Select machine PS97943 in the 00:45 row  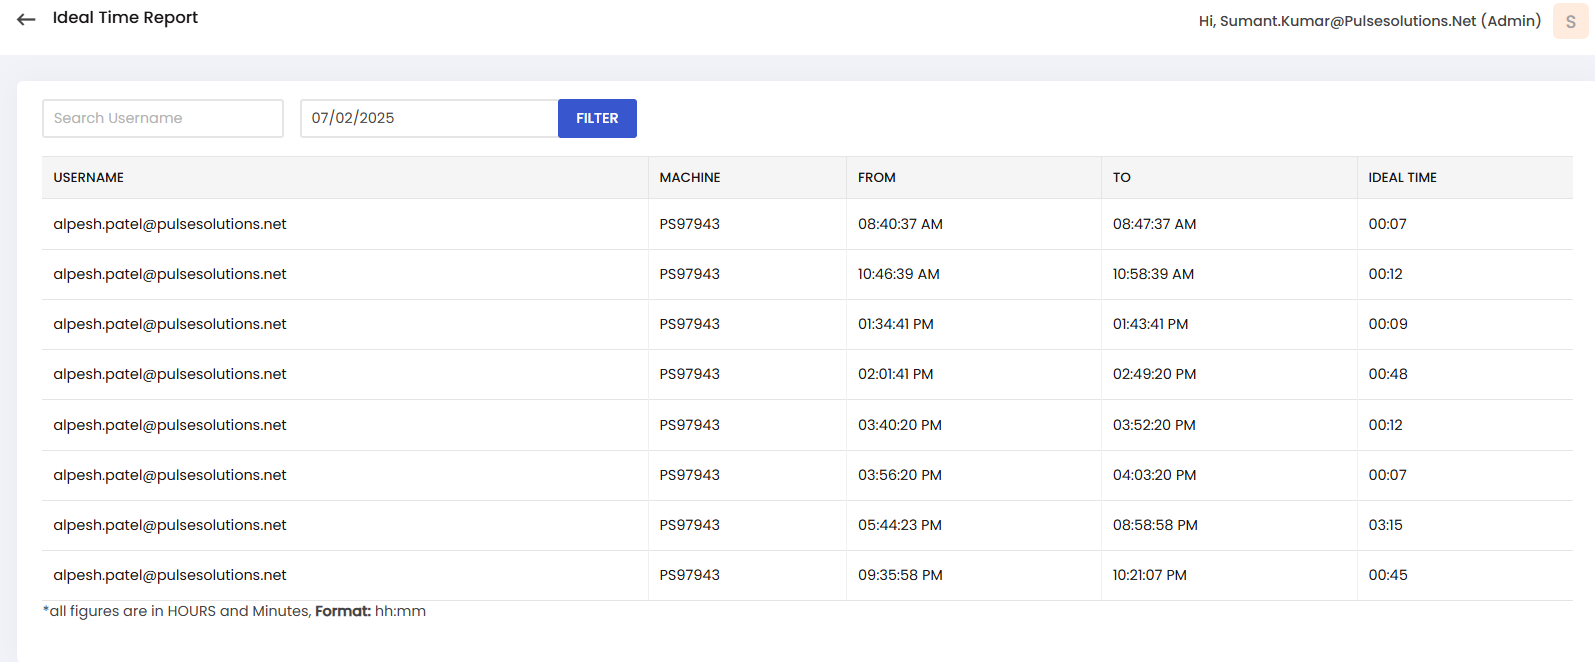689,575
